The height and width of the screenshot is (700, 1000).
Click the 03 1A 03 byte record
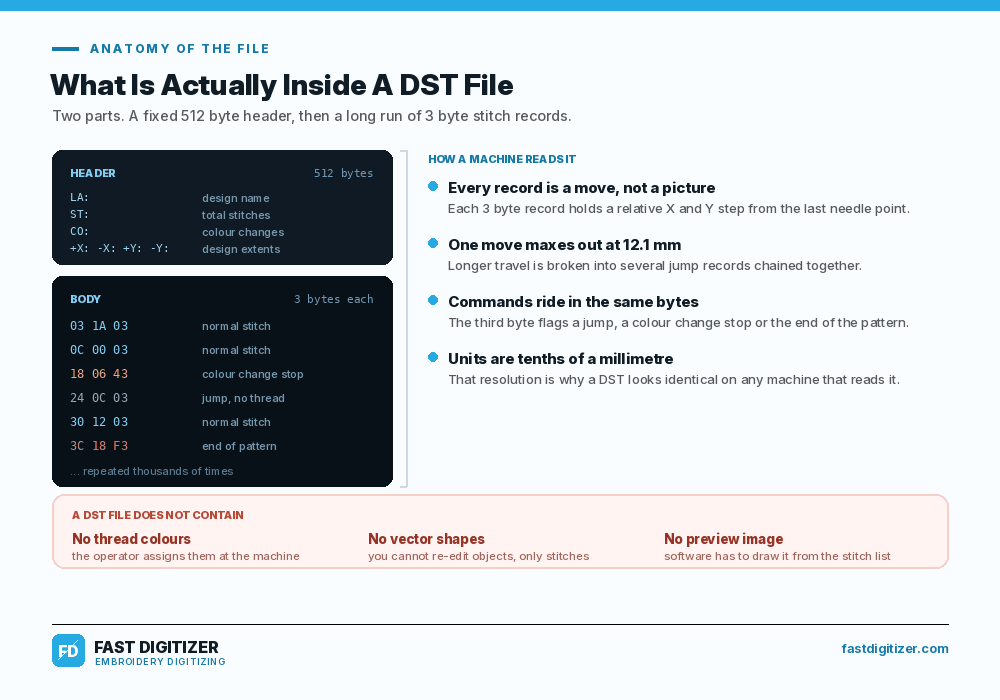[x=99, y=326]
